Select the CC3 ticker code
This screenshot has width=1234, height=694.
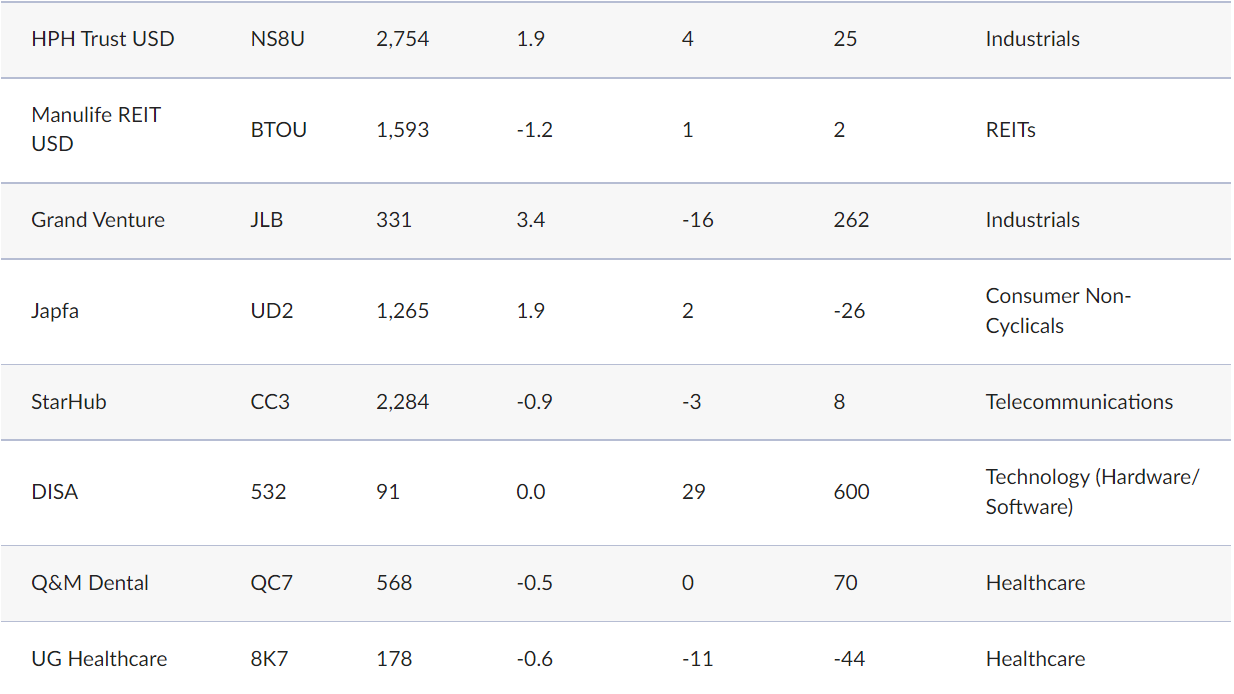(271, 402)
